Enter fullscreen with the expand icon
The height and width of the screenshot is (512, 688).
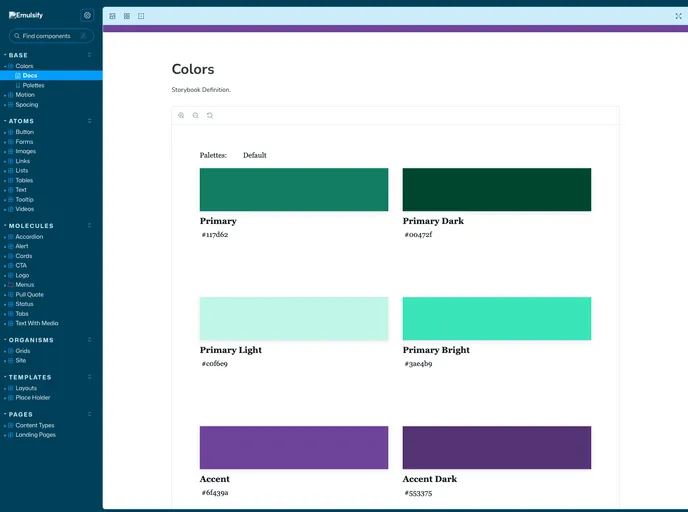coord(678,16)
